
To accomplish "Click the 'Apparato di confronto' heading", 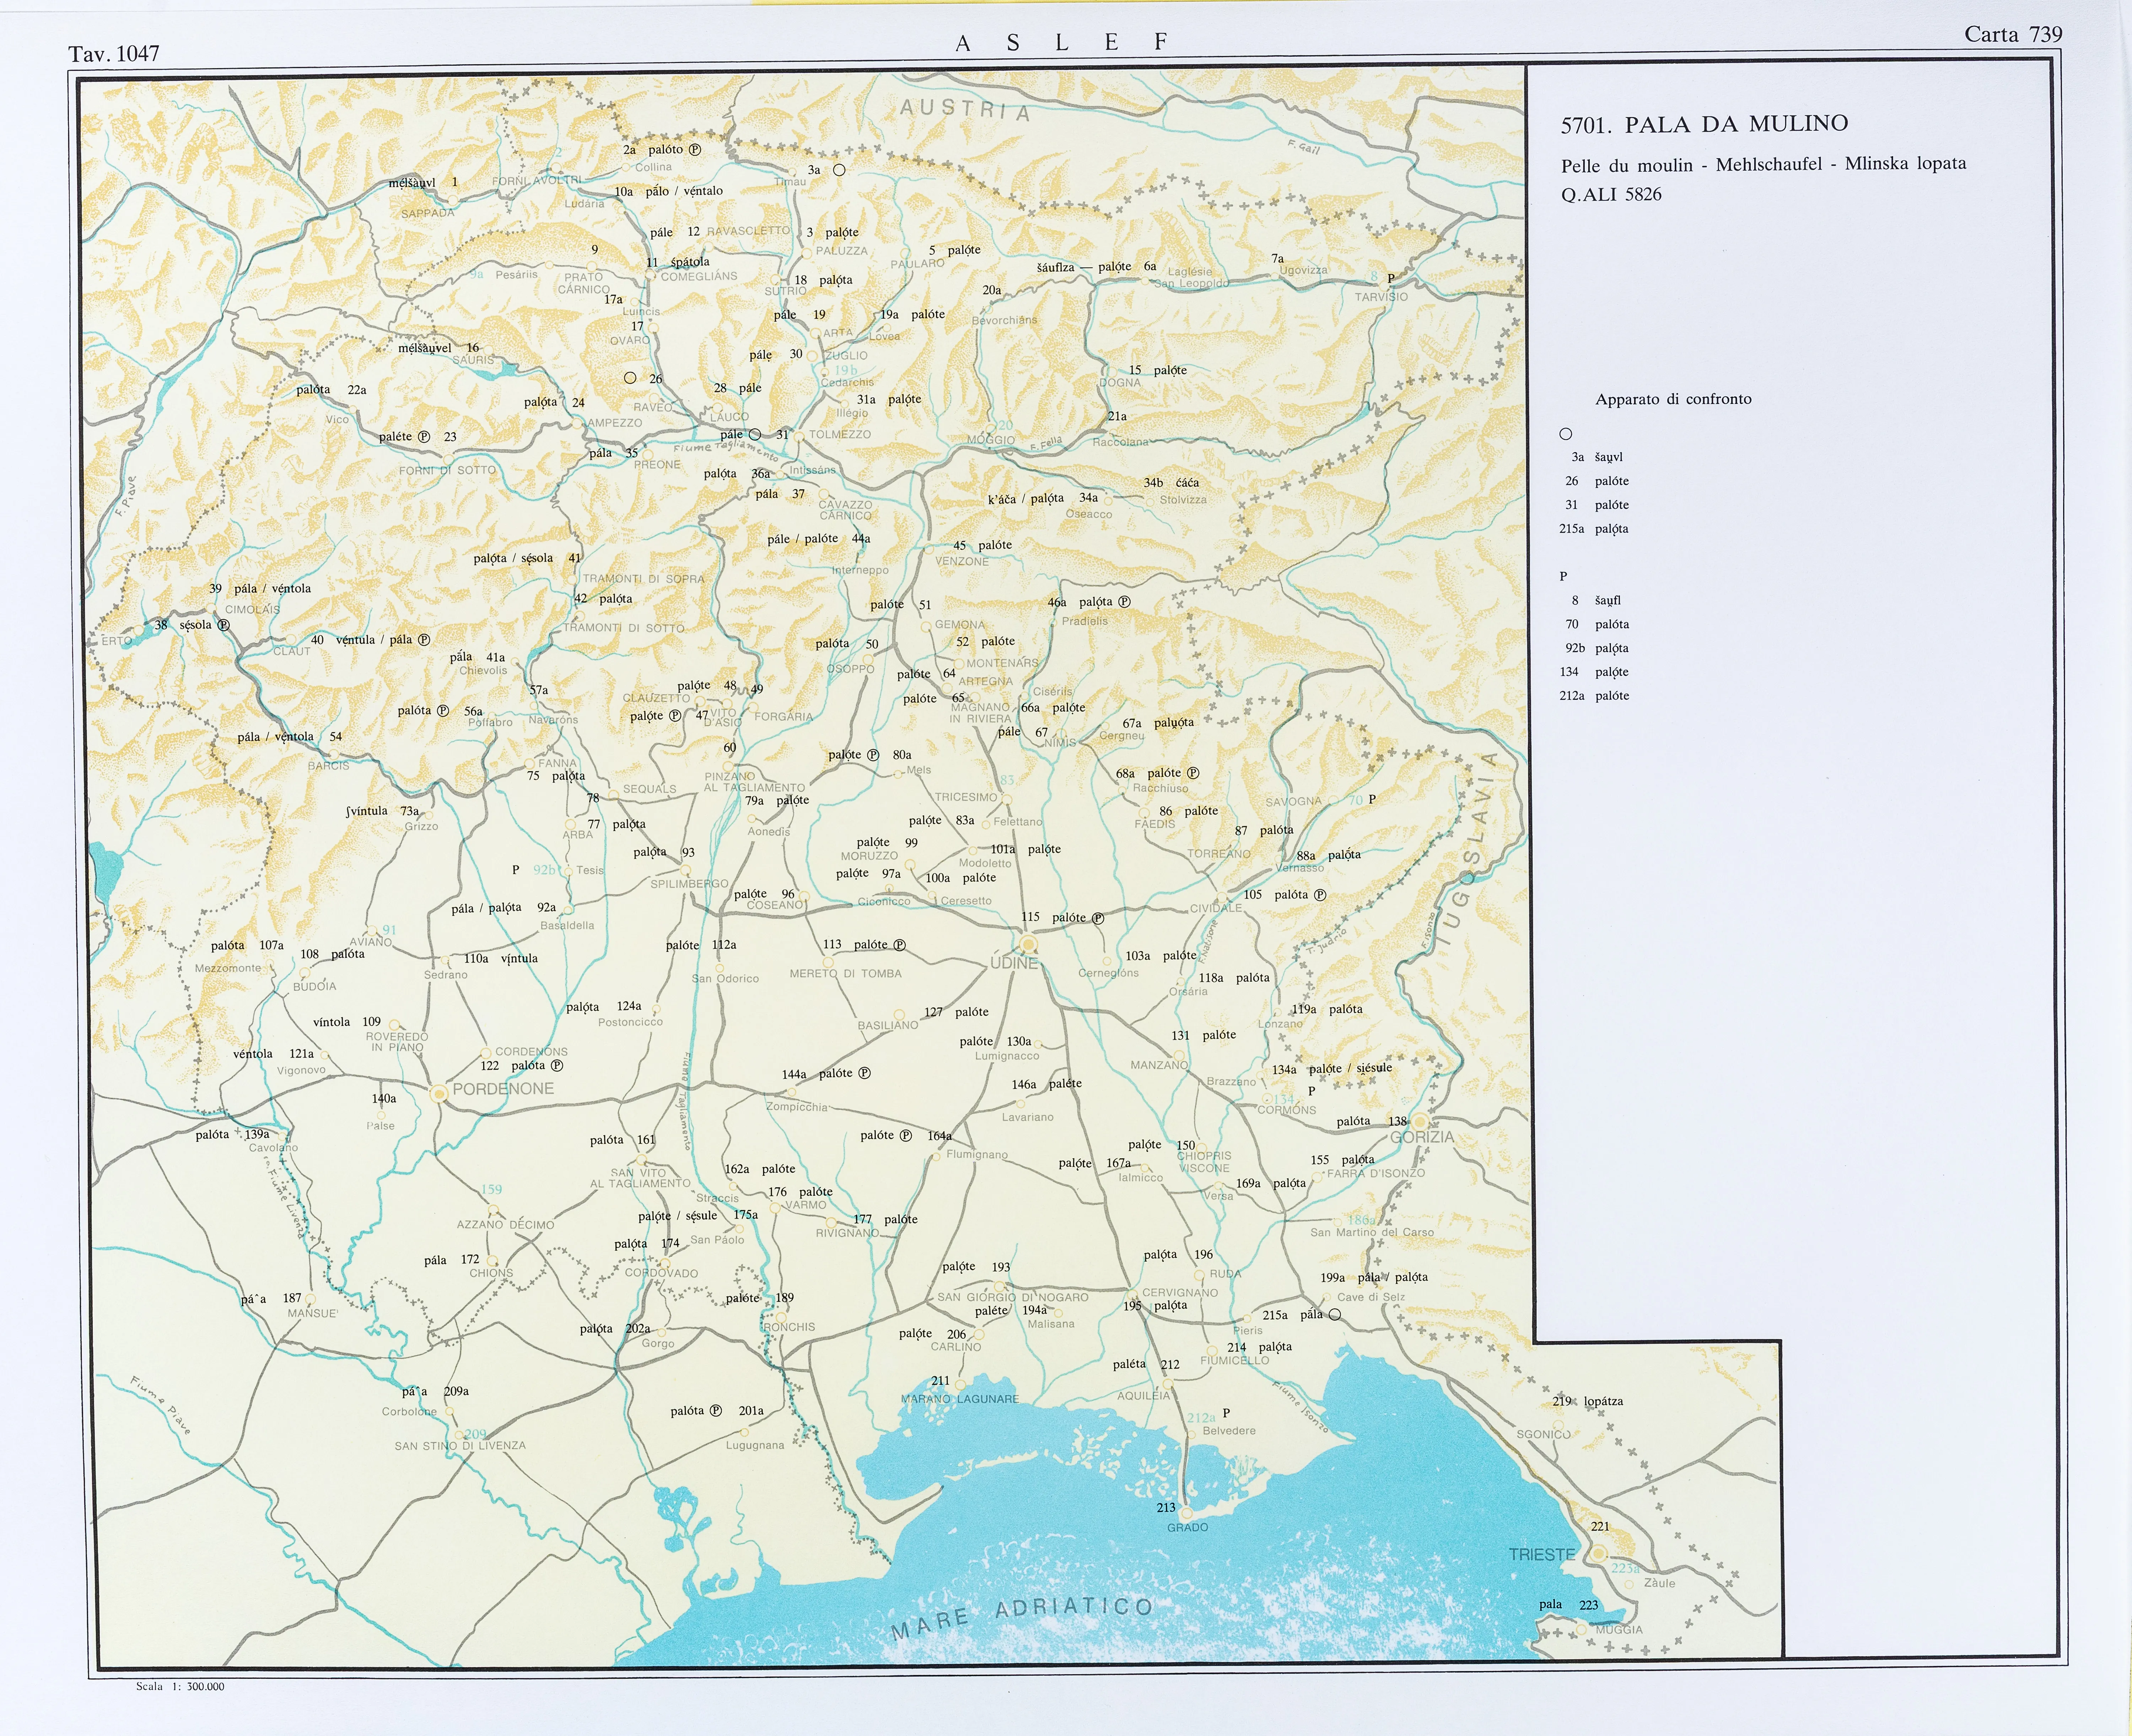I will (x=1673, y=399).
